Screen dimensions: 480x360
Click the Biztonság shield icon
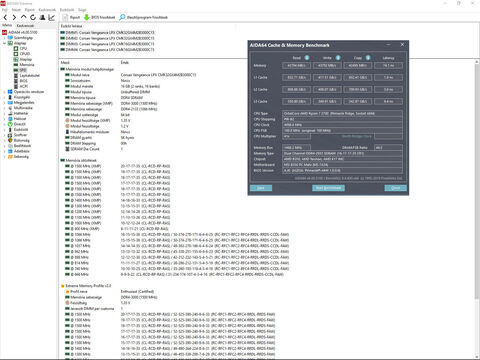[10, 140]
